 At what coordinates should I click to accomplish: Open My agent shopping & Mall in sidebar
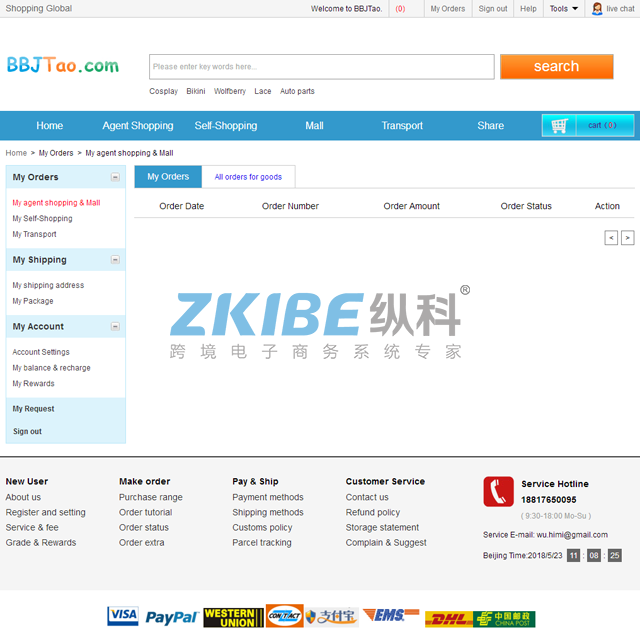pos(56,203)
